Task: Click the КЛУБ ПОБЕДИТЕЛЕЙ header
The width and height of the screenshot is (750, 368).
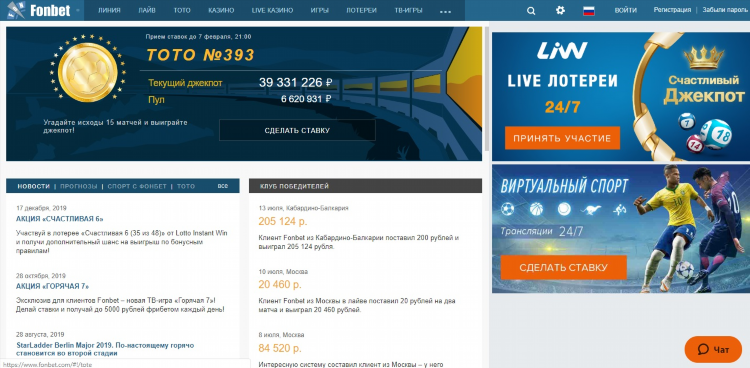Action: pos(295,186)
